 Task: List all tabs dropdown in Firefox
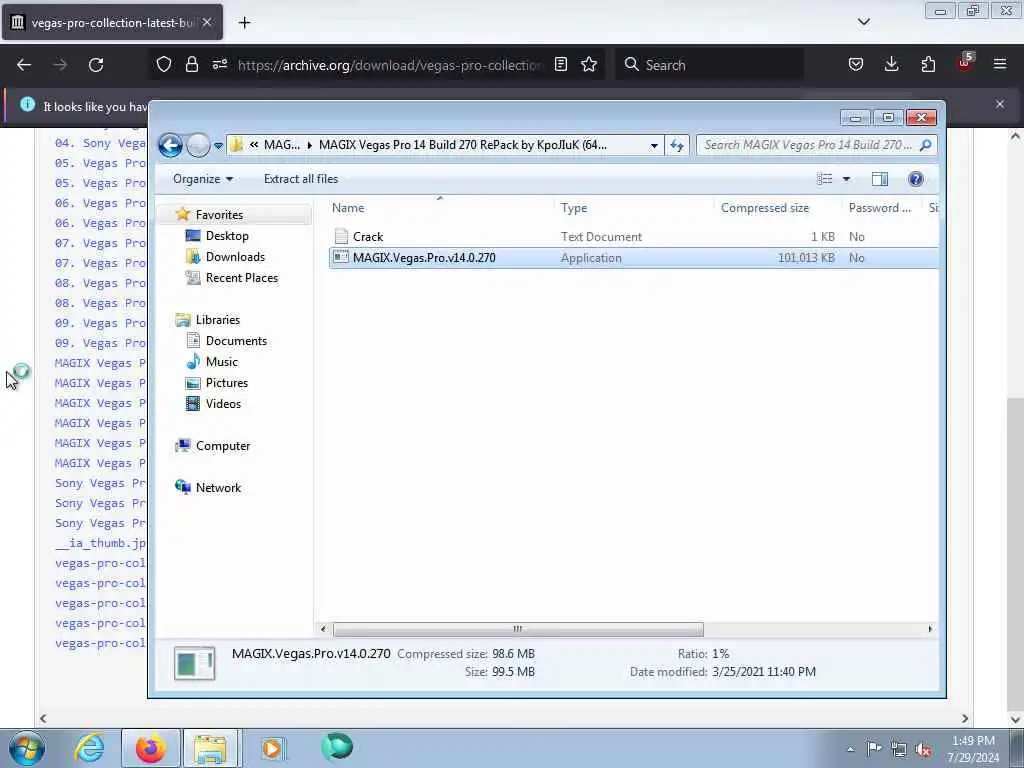click(863, 22)
